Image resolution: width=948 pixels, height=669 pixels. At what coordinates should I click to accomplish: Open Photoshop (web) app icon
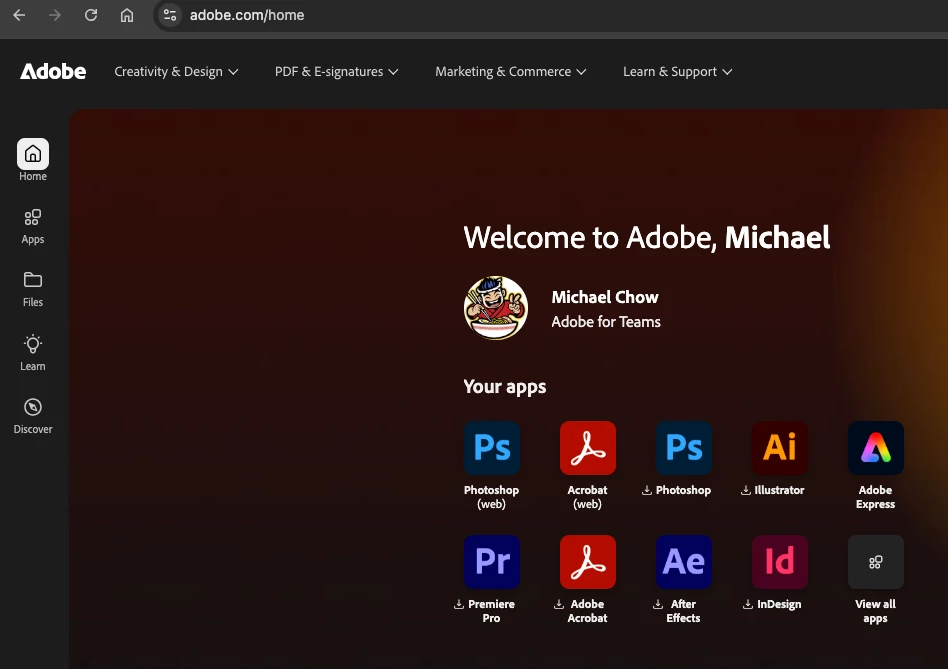492,448
